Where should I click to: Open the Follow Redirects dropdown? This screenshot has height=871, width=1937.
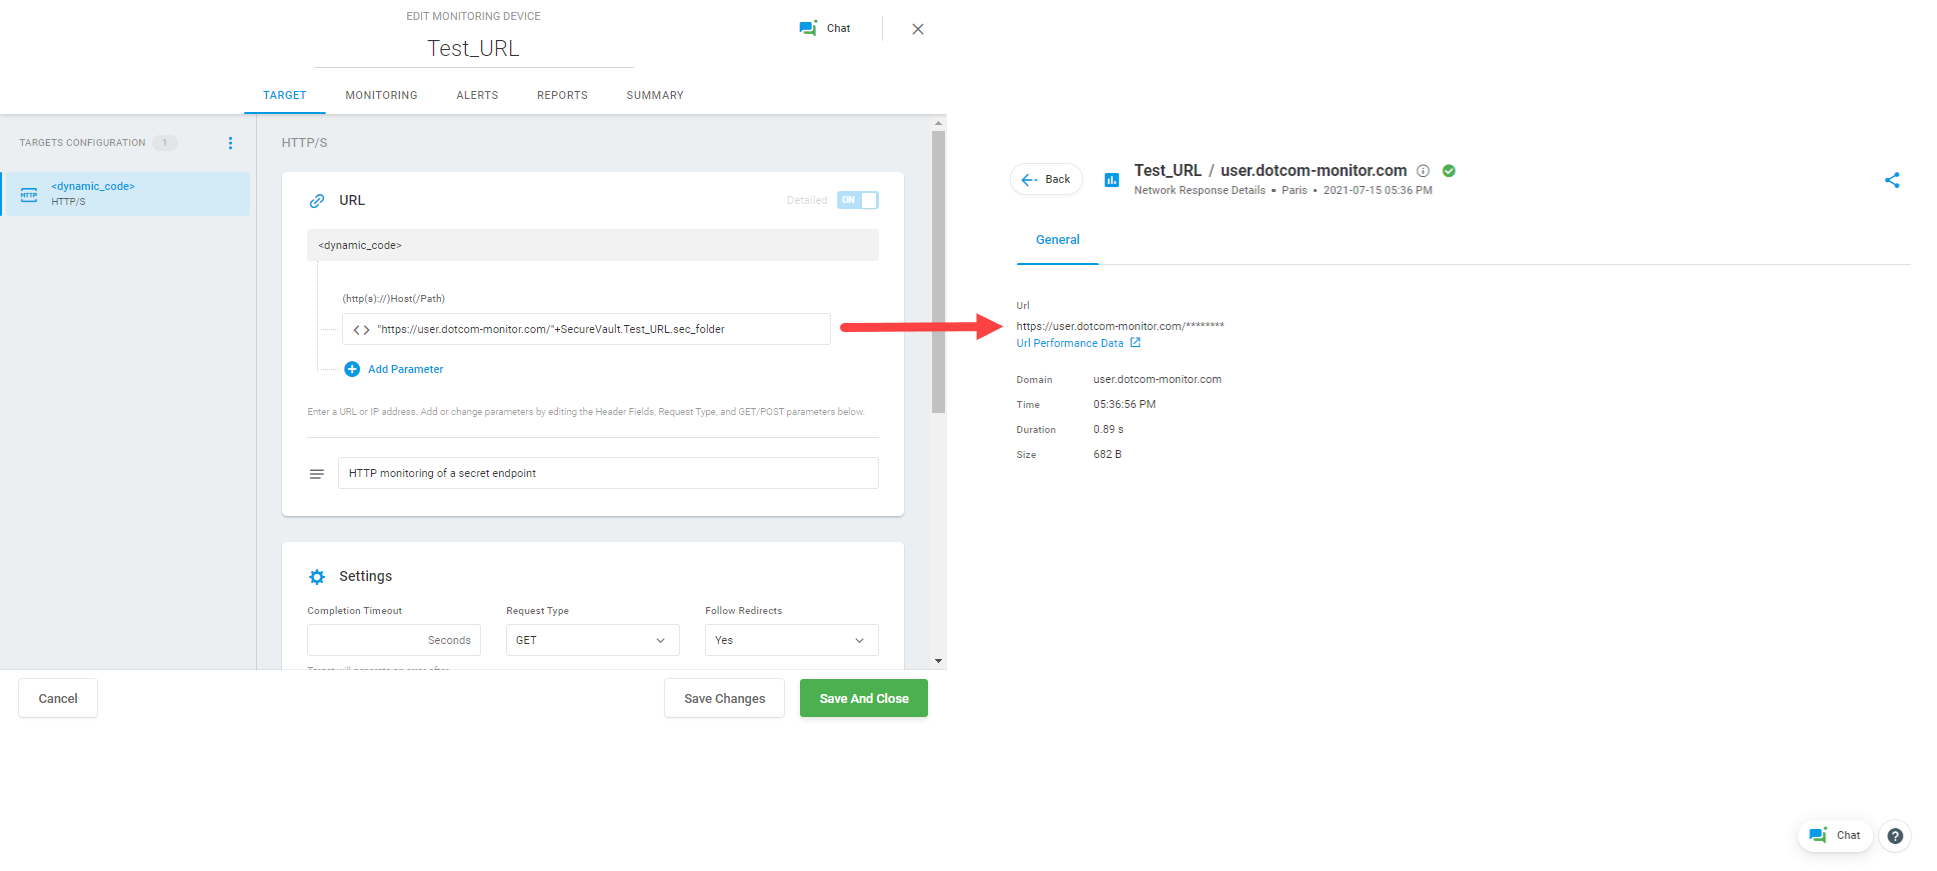coord(791,640)
